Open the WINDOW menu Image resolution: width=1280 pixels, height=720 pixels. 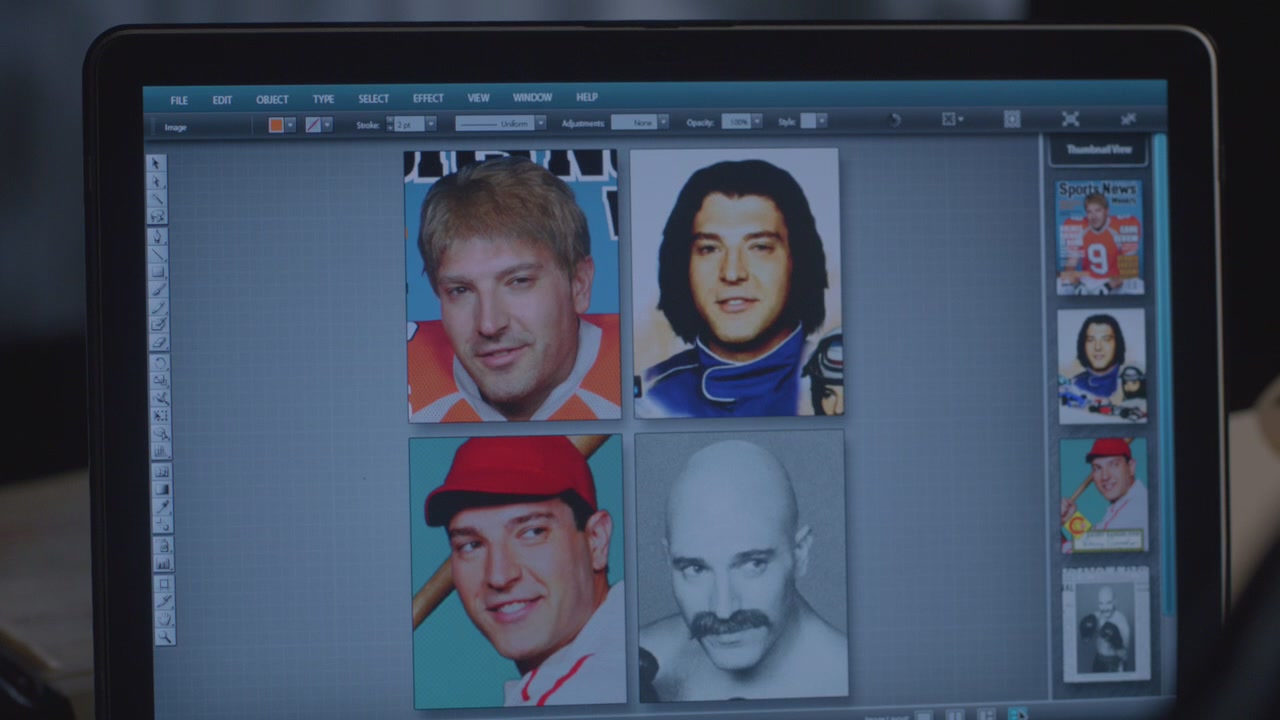click(x=532, y=97)
